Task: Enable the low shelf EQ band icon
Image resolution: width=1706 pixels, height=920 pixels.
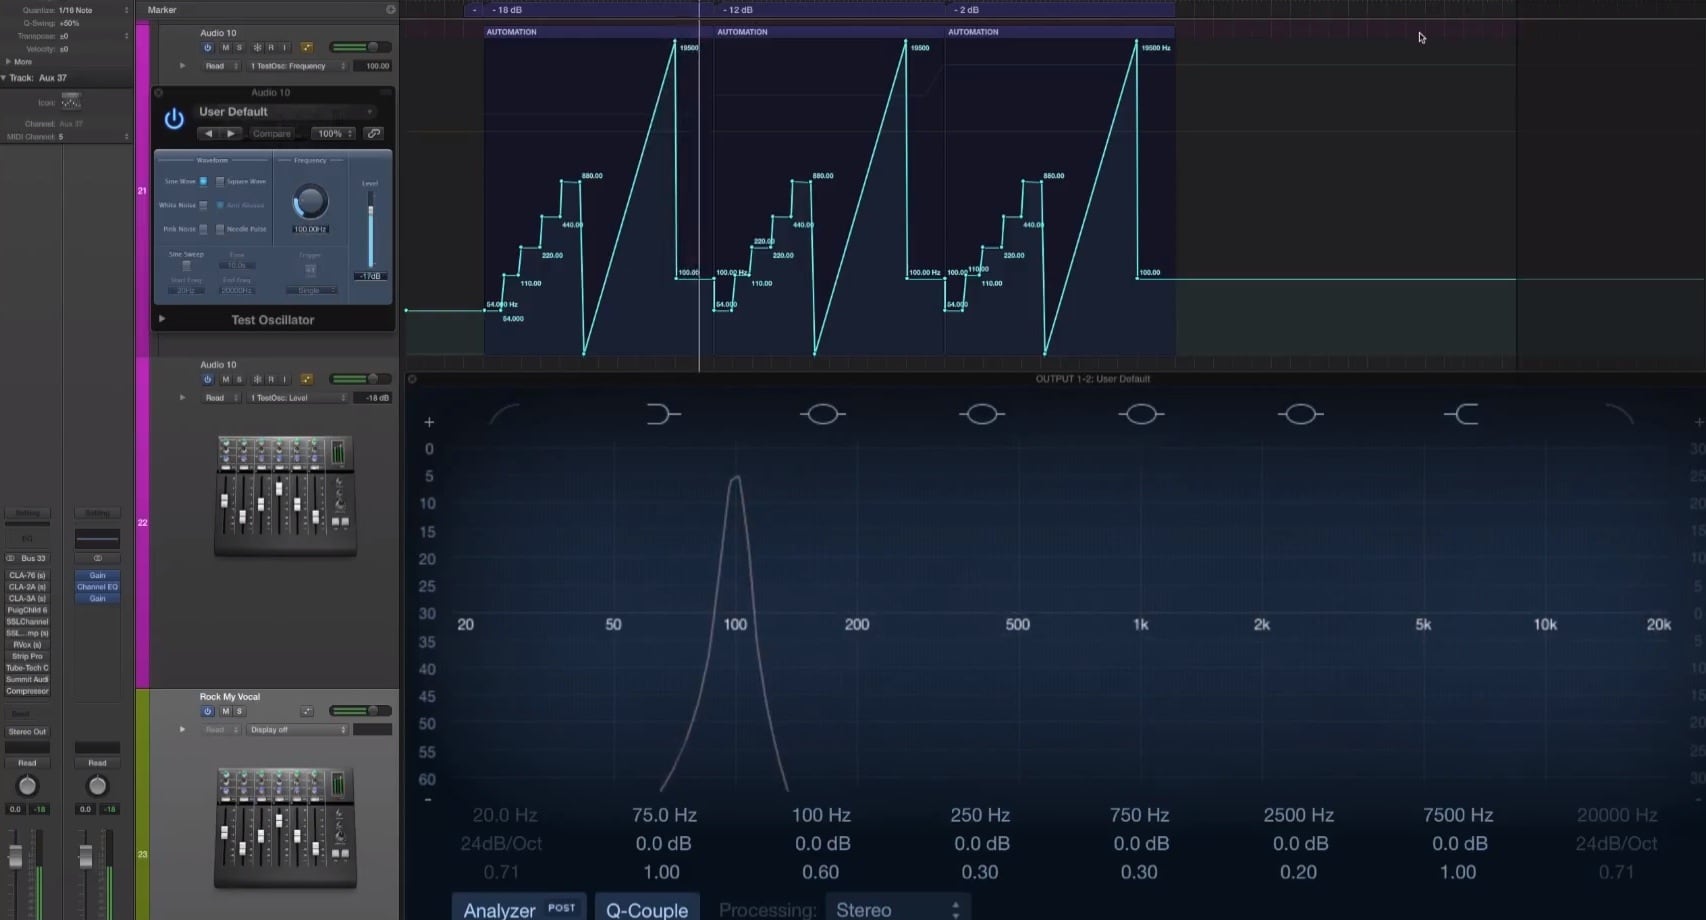Action: pyautogui.click(x=663, y=414)
